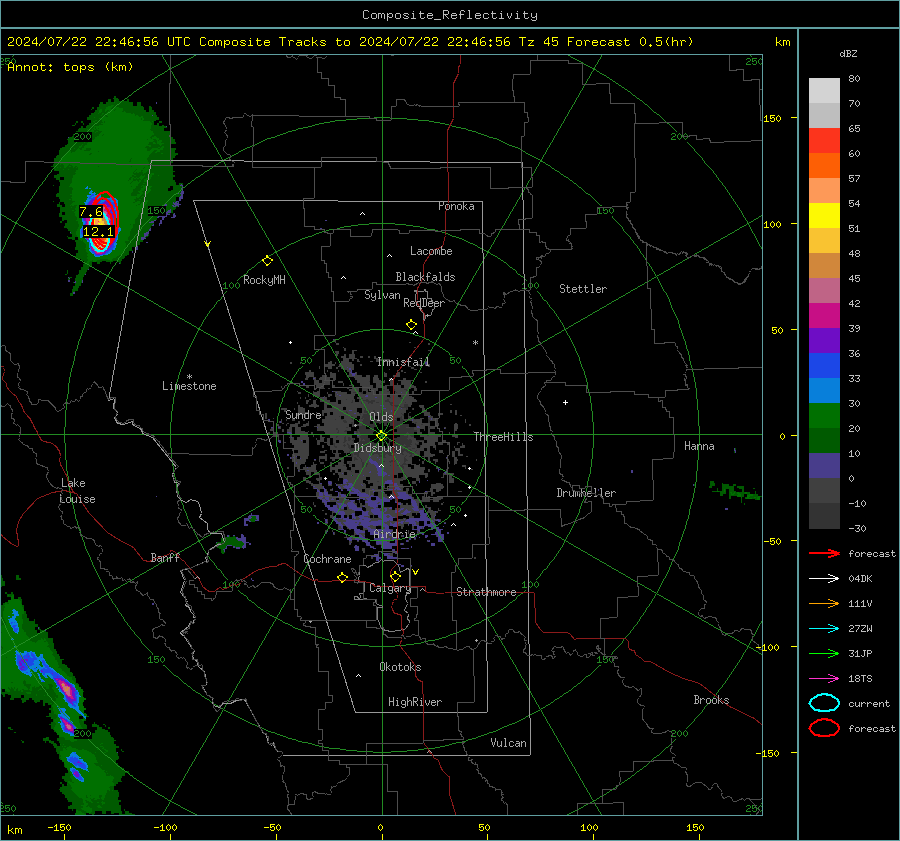Click the yellow diamond marker south of Cochrane

(342, 578)
